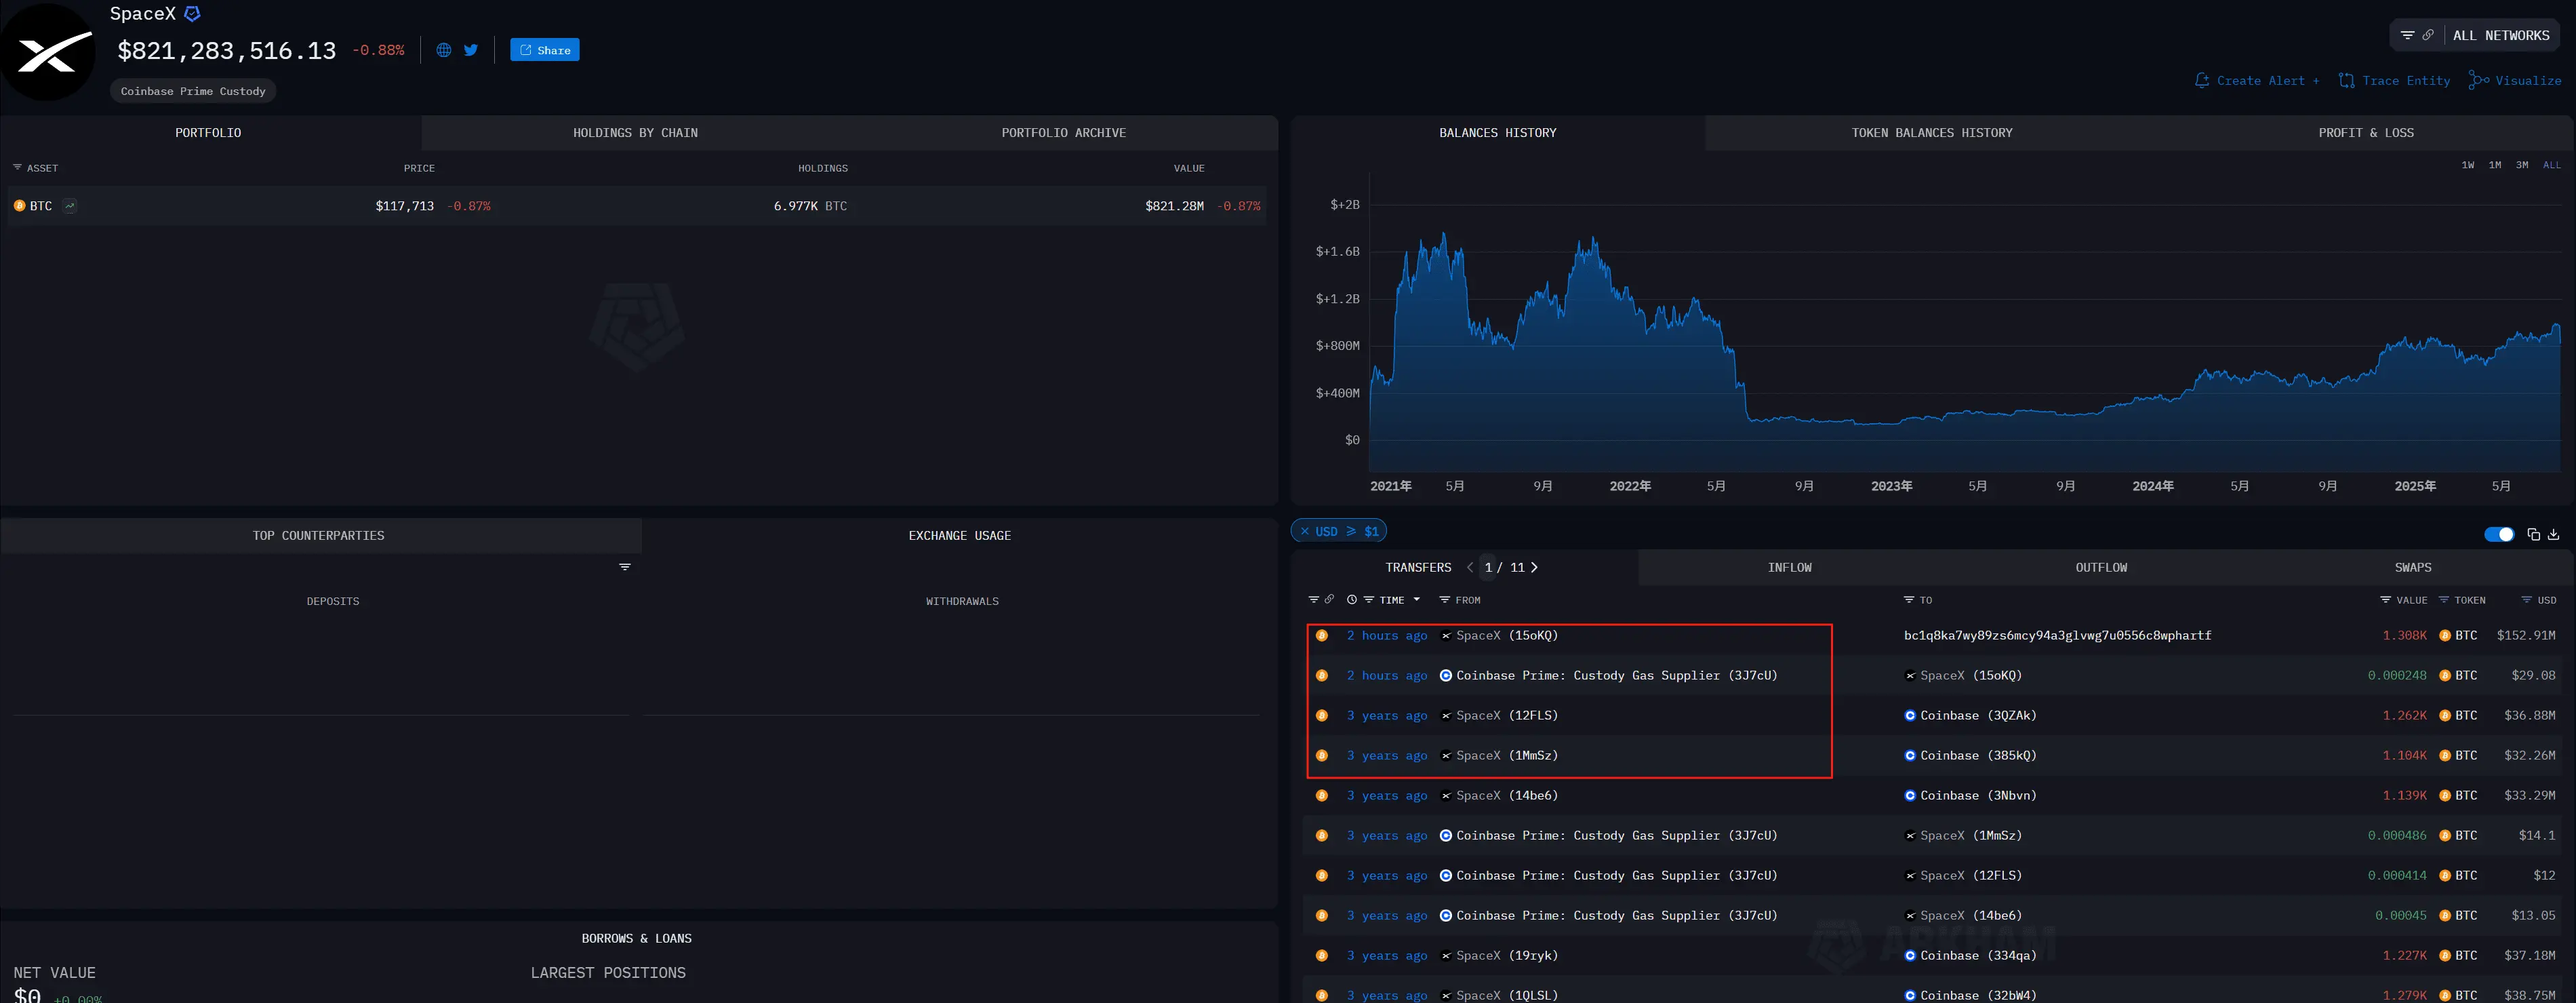Click the BTC chain icon for $152.91M transfer
The height and width of the screenshot is (1003, 2576).
click(x=1322, y=636)
